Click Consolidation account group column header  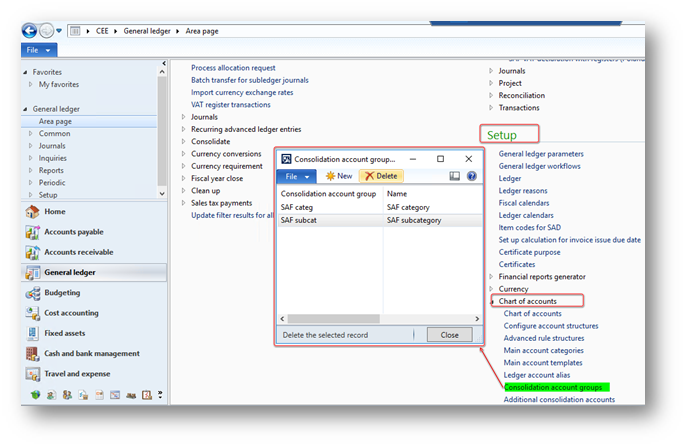point(328,194)
